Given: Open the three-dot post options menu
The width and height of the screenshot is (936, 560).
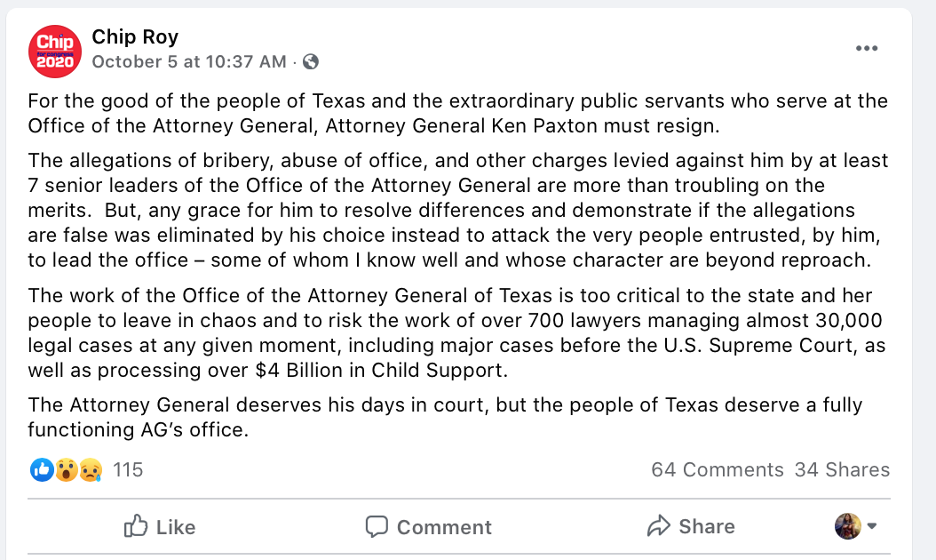Looking at the screenshot, I should coord(866,49).
